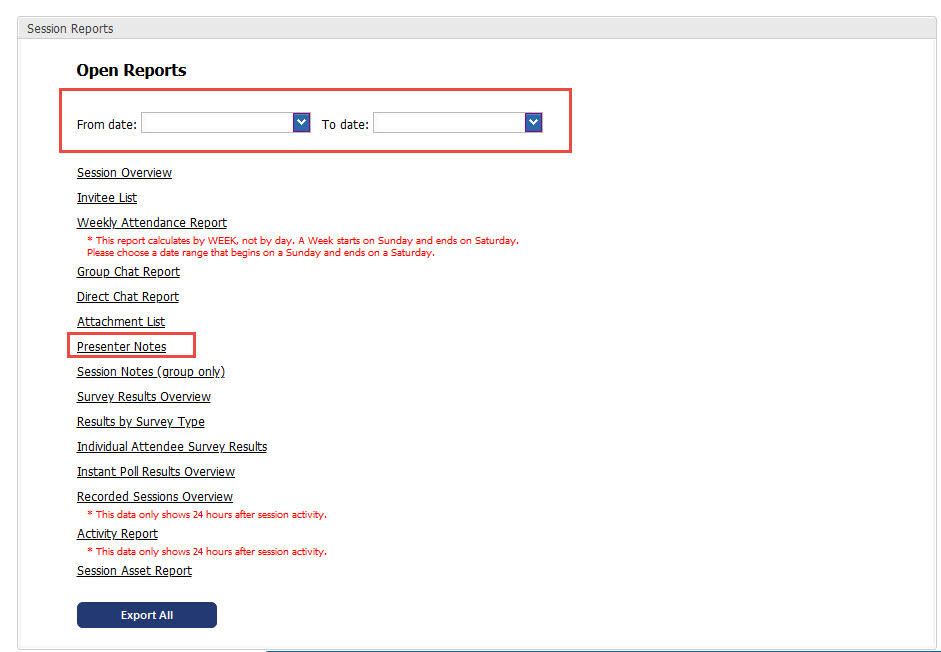
Task: Open the Invitee List report
Action: click(x=107, y=198)
